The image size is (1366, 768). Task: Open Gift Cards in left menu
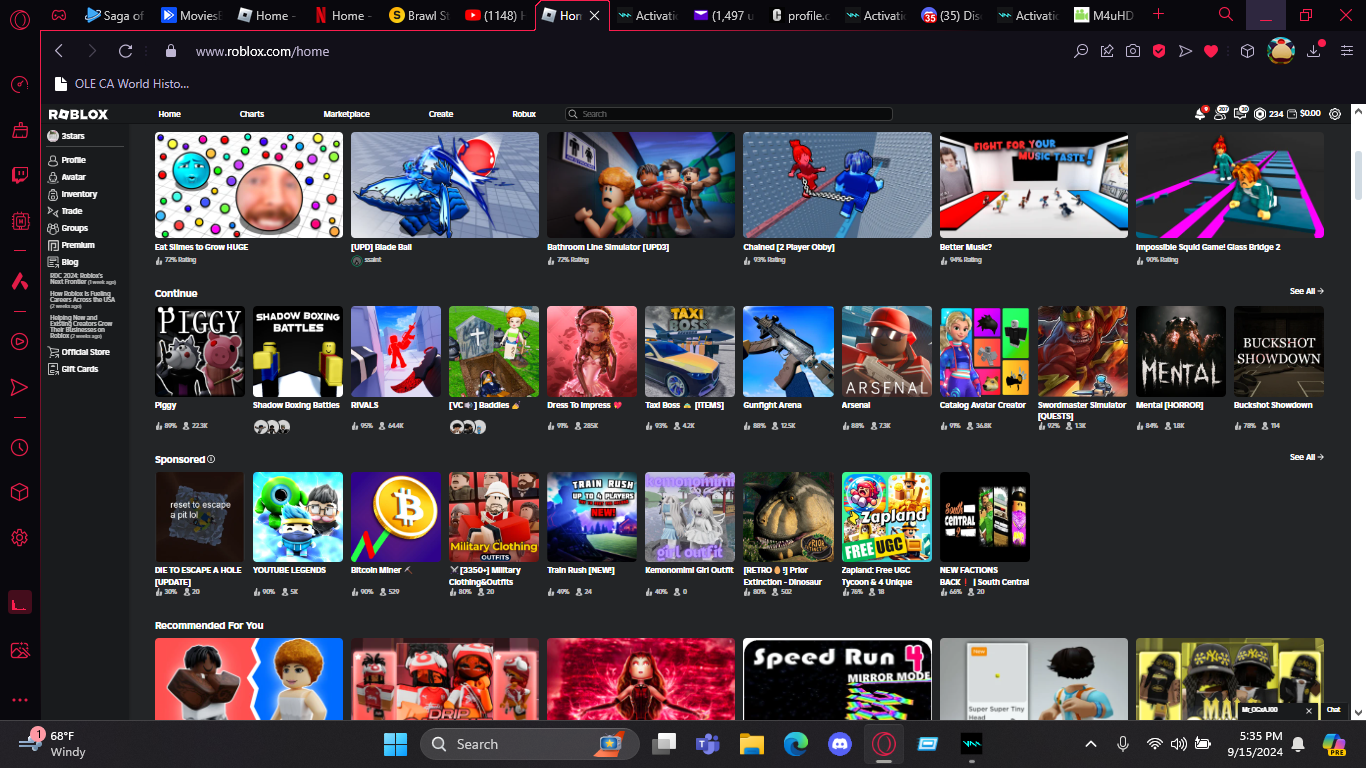click(79, 369)
